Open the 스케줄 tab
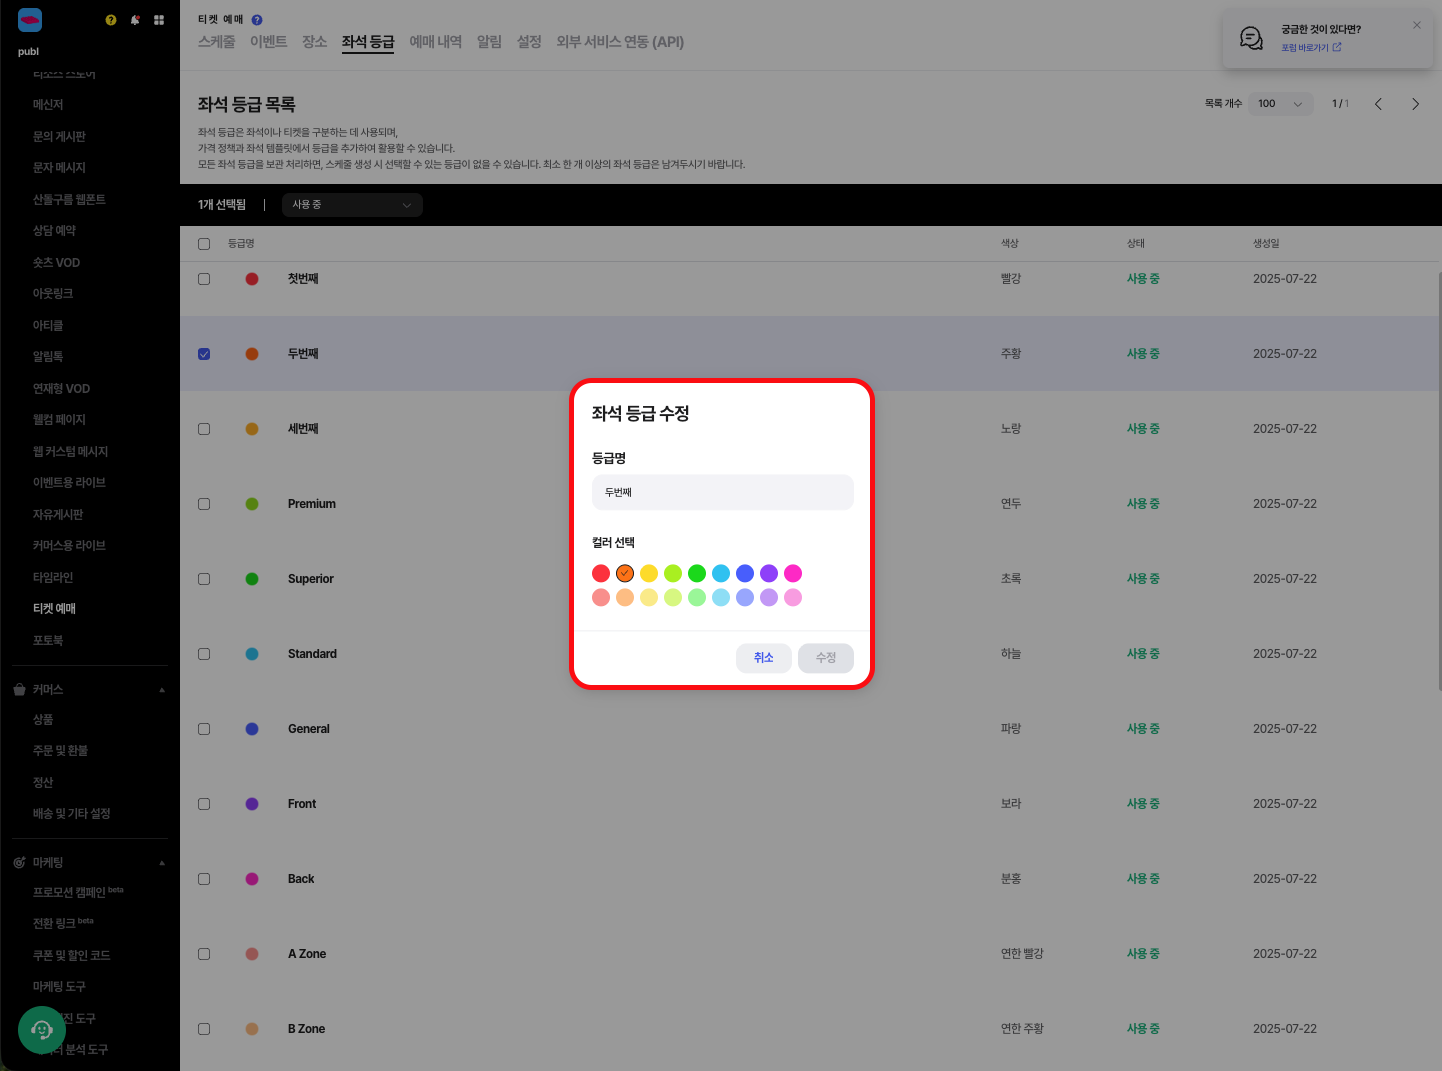 tap(216, 42)
